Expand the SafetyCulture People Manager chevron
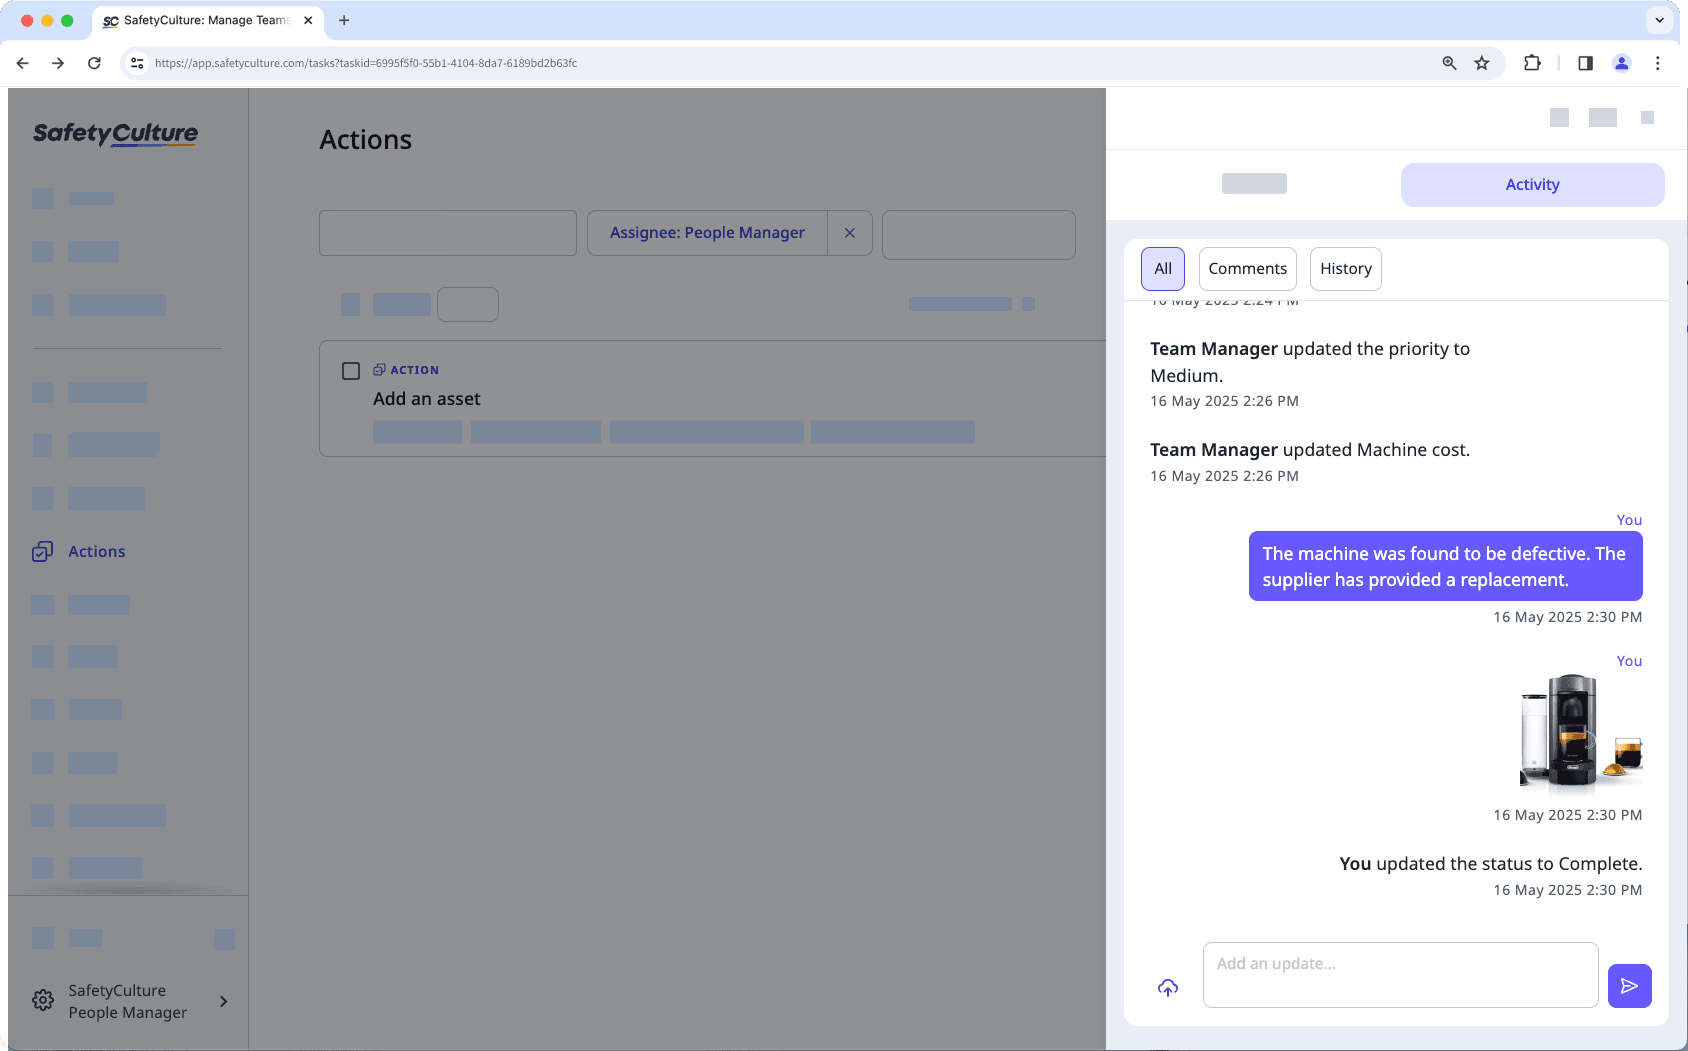1688x1051 pixels. [x=222, y=1001]
